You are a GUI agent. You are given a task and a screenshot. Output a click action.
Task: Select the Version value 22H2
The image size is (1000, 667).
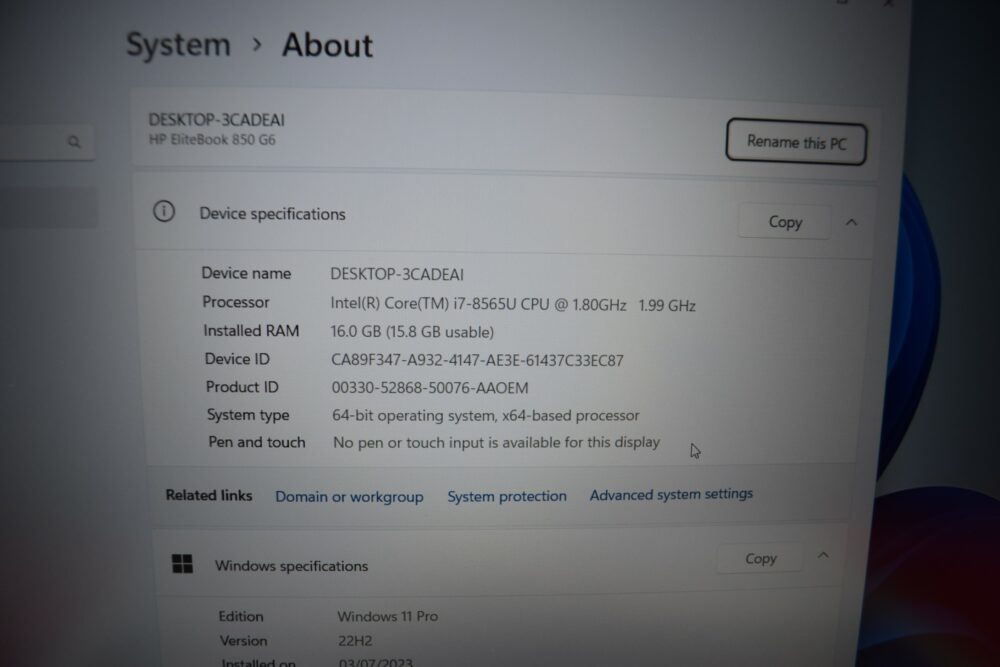pos(355,641)
